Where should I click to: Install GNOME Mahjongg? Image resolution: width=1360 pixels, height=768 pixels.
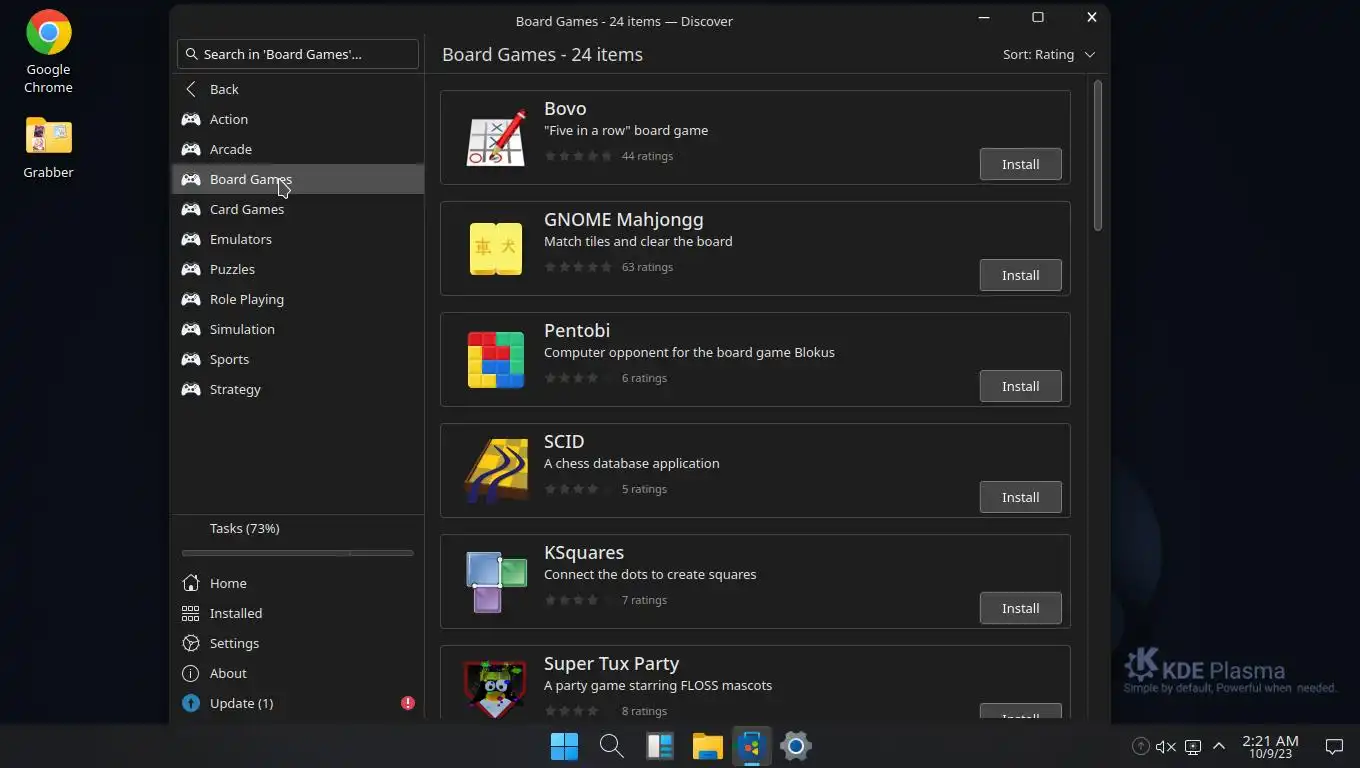pos(1020,275)
